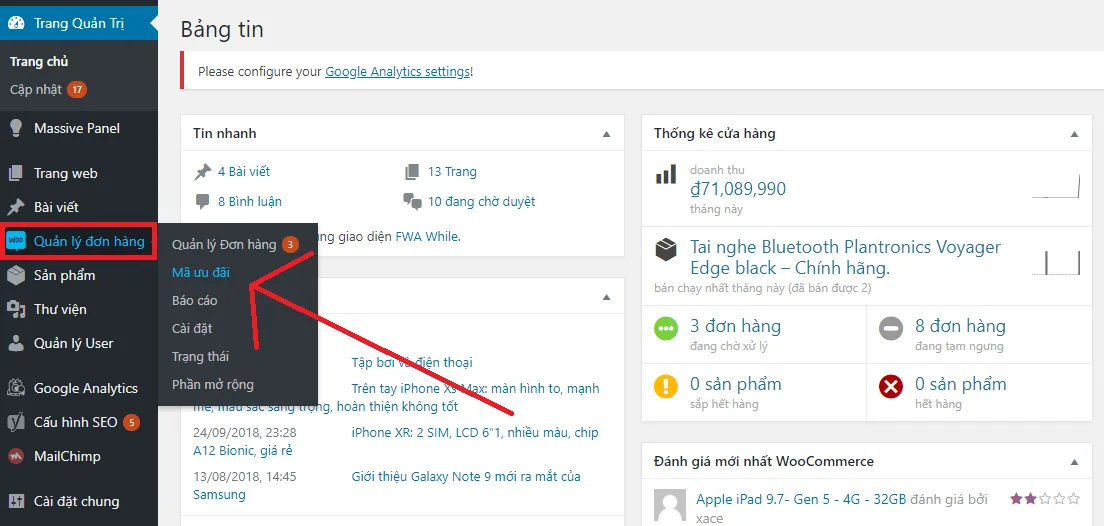Click the Trang Quản Trị dashboard icon

[x=16, y=23]
